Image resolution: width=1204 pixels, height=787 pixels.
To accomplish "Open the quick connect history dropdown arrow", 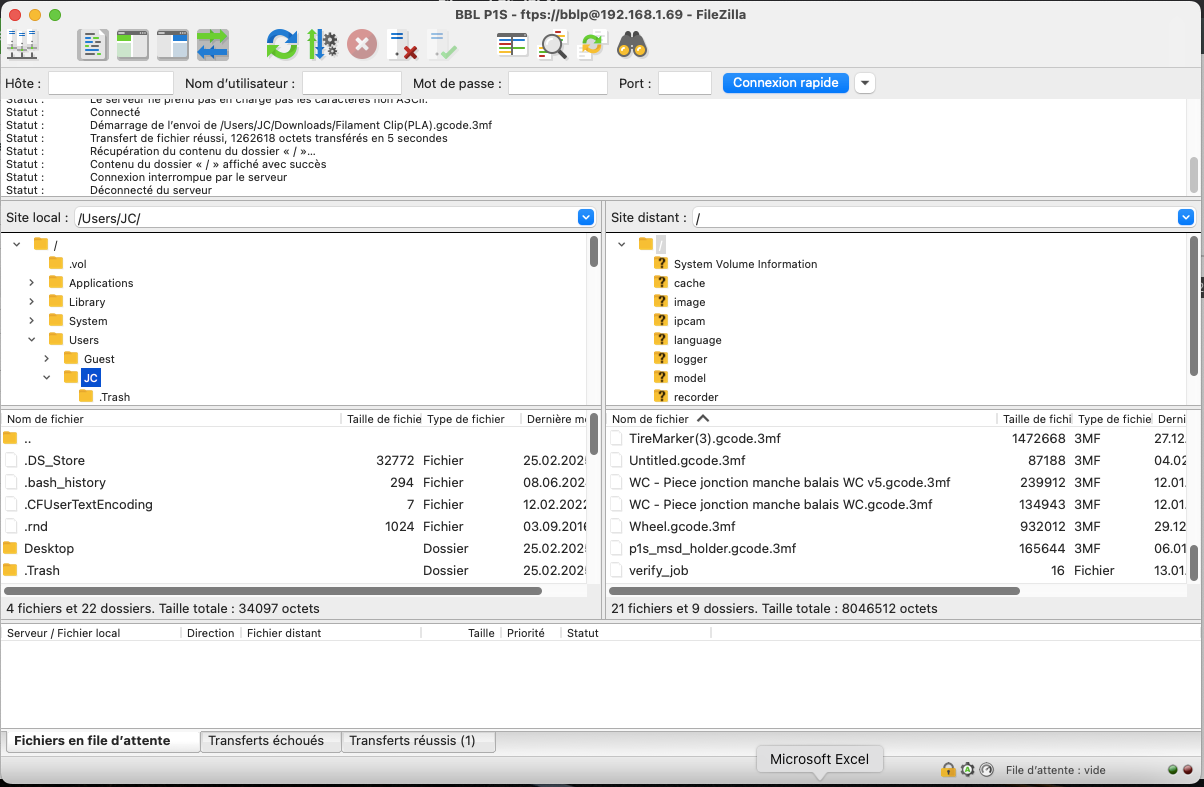I will (865, 83).
